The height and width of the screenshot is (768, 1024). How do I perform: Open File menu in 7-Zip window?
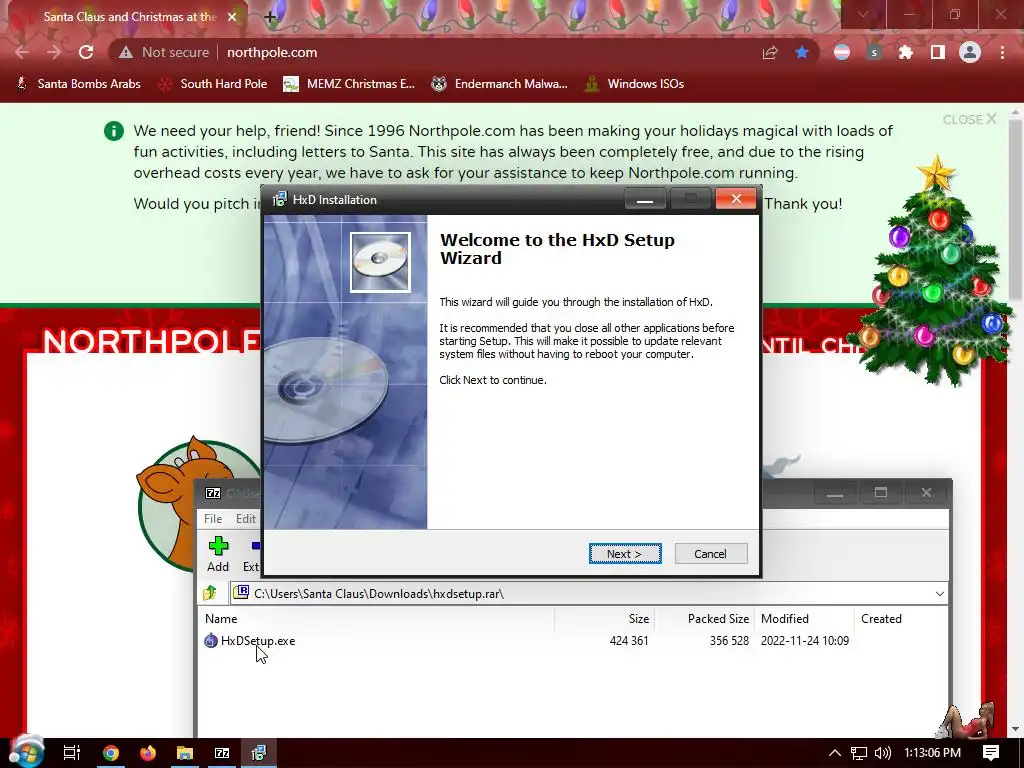(x=213, y=519)
